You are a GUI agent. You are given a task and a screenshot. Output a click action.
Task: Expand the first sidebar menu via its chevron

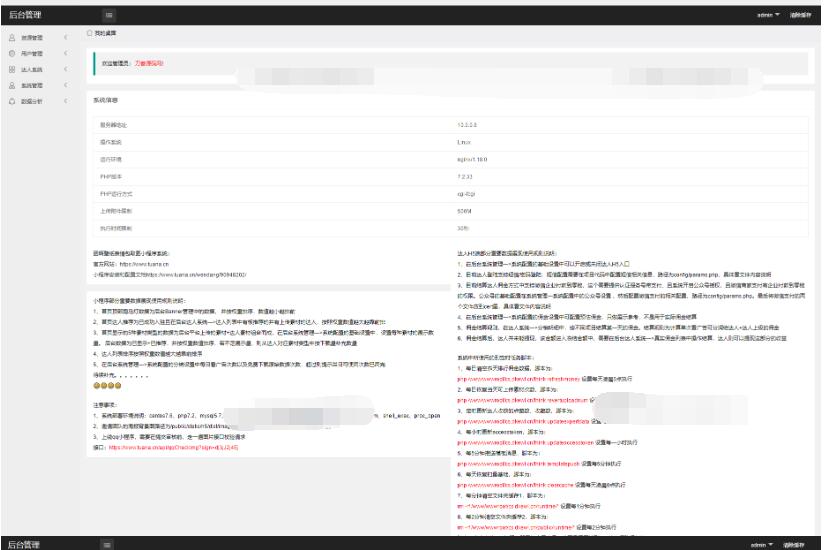point(65,38)
